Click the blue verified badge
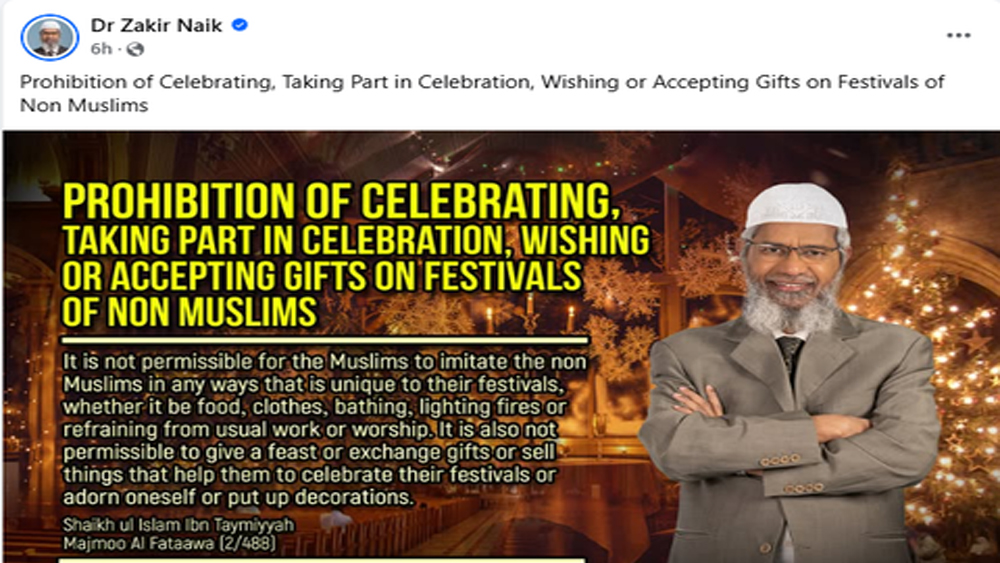This screenshot has height=563, width=1000. 240,26
